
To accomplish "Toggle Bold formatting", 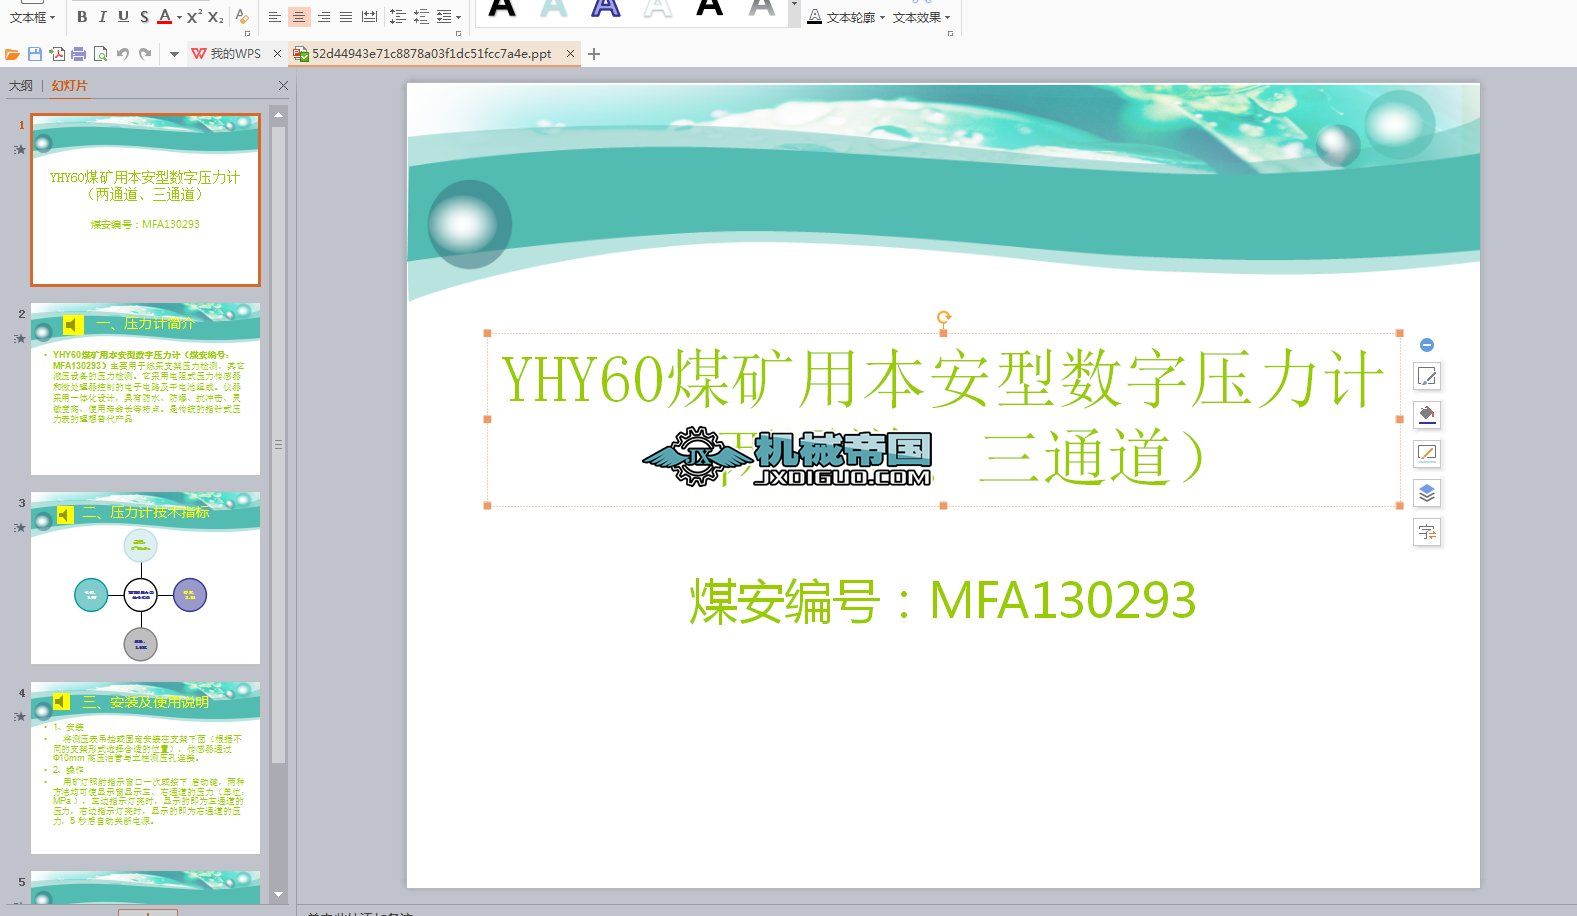I will (82, 17).
